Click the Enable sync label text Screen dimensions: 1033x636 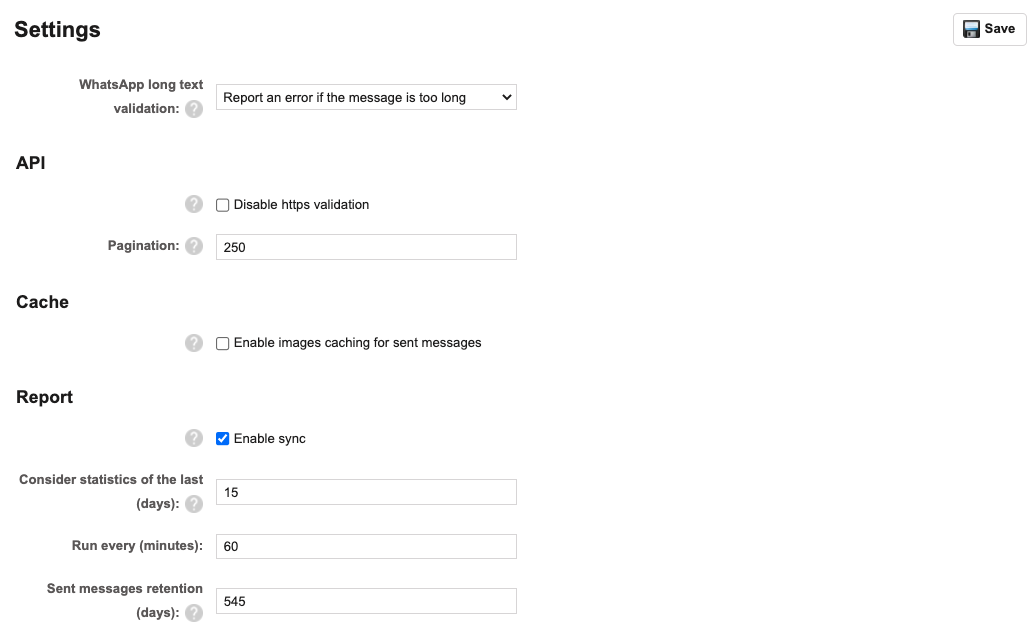tap(269, 439)
